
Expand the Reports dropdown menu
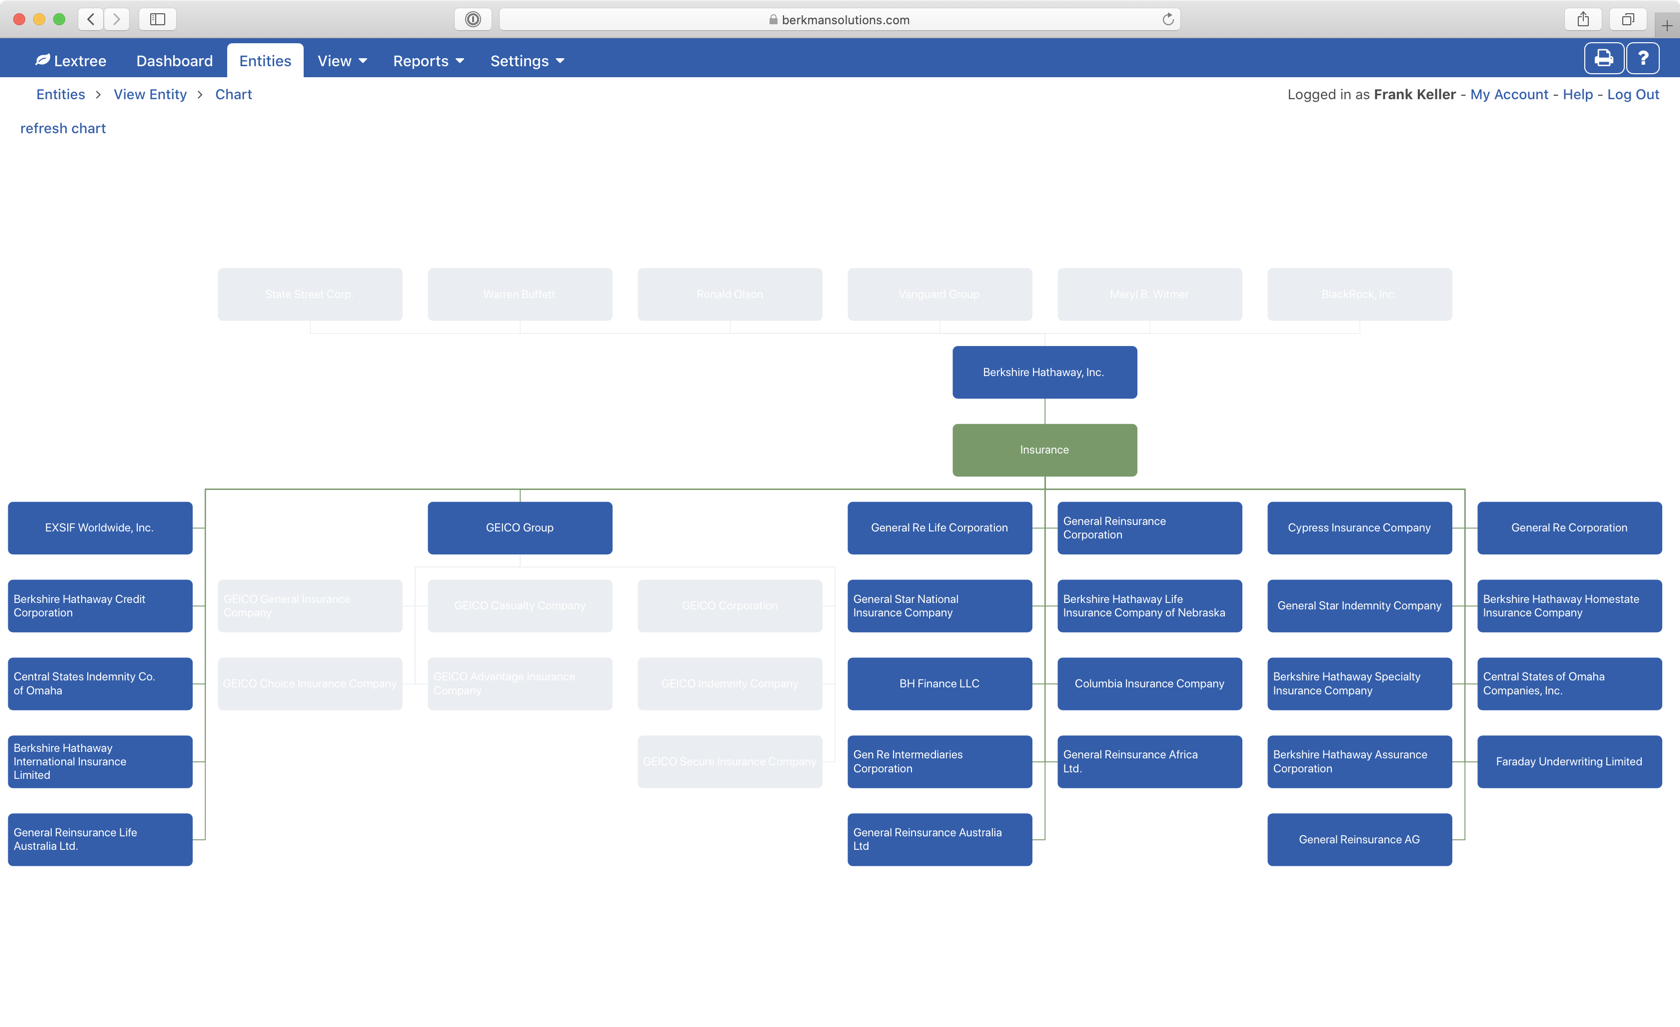(428, 61)
